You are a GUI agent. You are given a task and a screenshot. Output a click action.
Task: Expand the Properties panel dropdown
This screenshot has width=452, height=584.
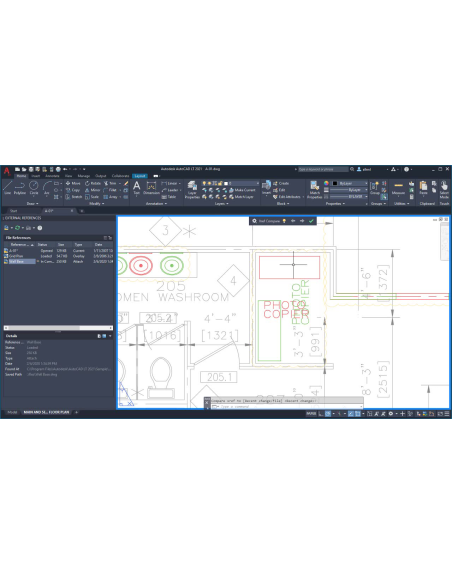(335, 204)
